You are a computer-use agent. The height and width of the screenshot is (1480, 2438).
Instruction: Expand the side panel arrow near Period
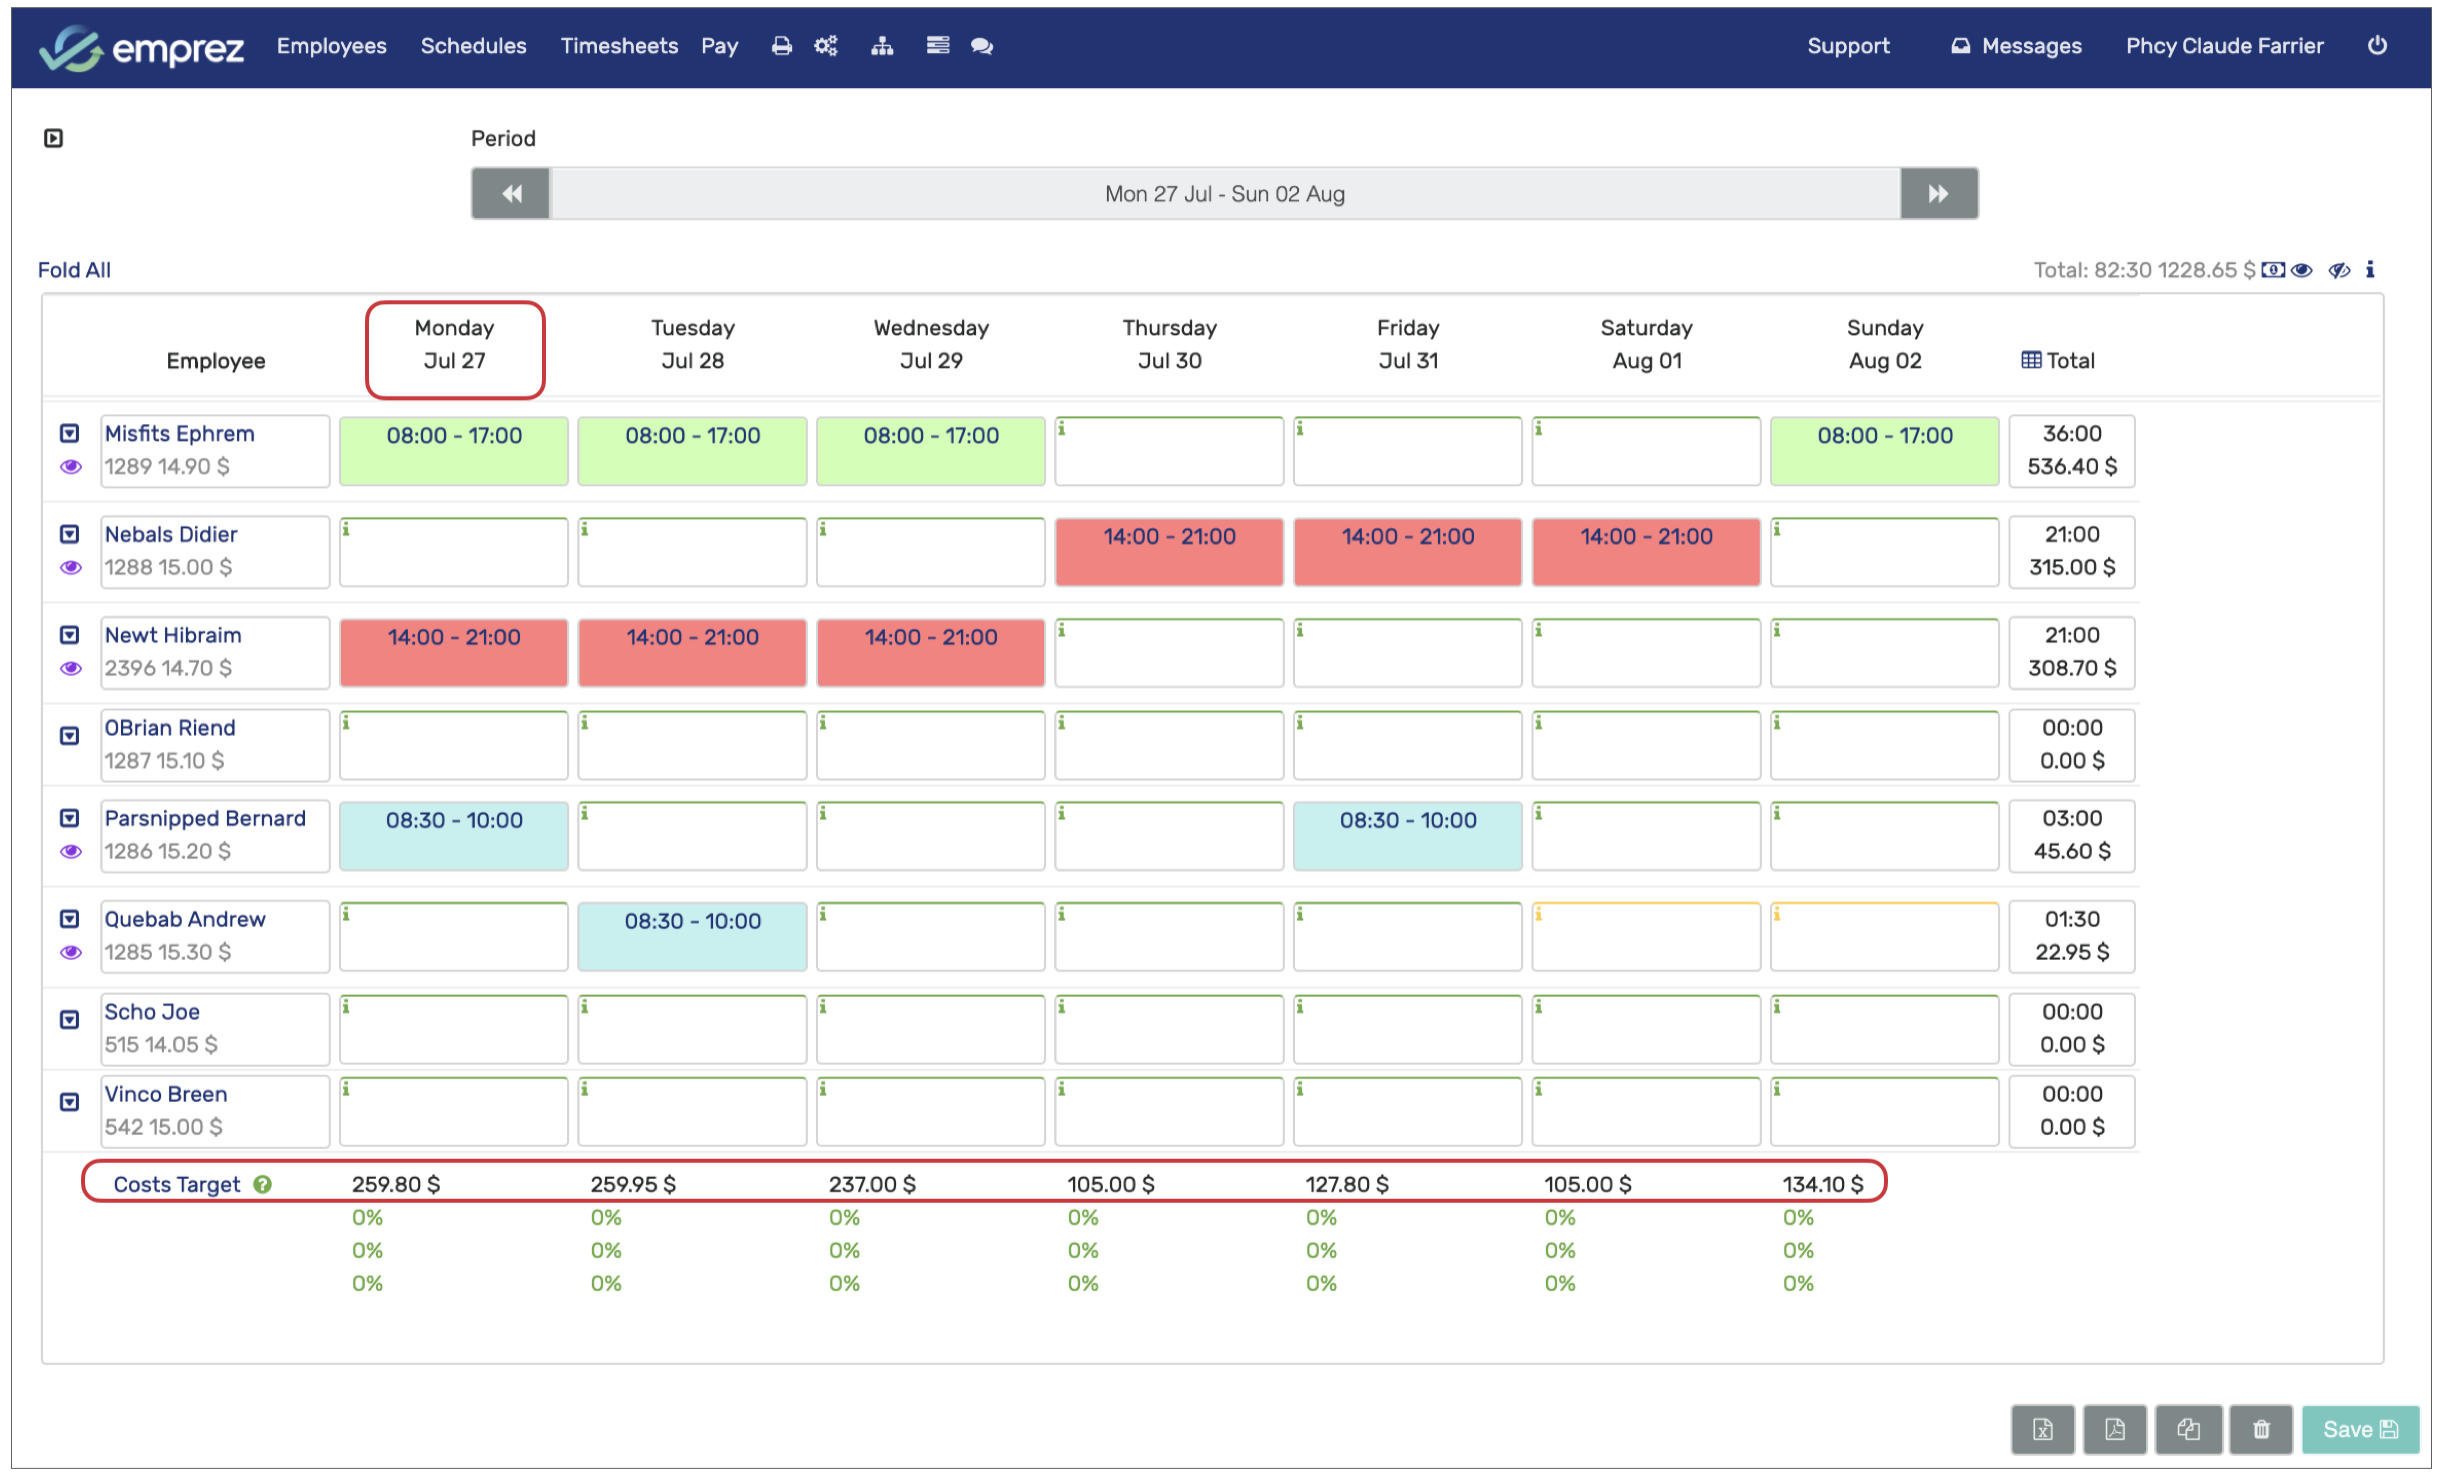point(54,139)
